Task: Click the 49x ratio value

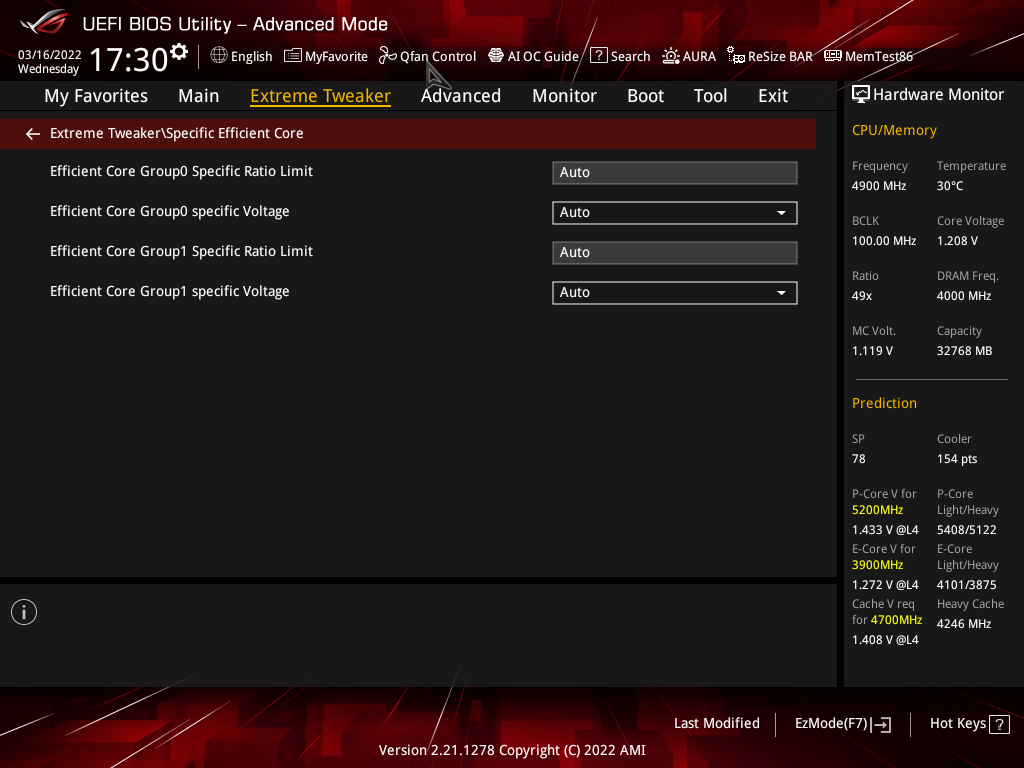Action: pyautogui.click(x=861, y=296)
